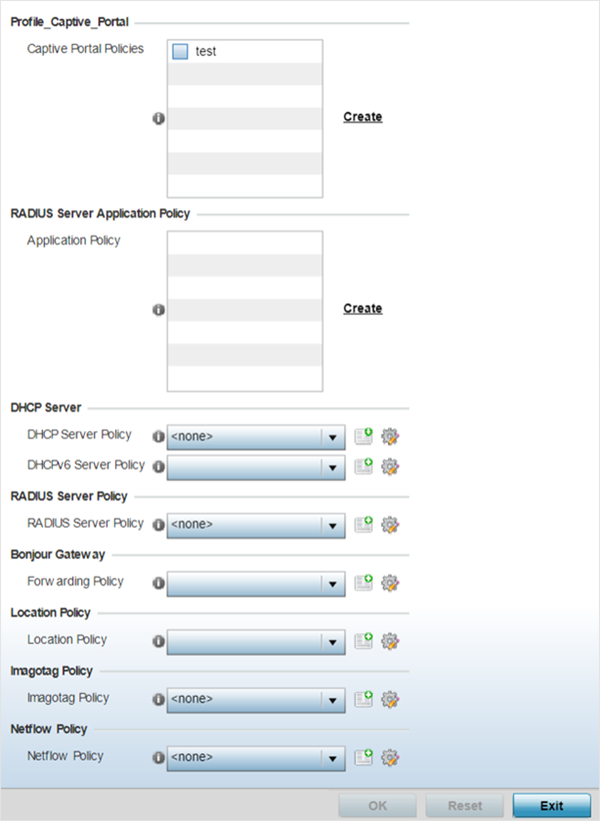This screenshot has width=600, height=821.
Task: Create new DHCPv6 Server Policy via add icon
Action: coord(363,466)
